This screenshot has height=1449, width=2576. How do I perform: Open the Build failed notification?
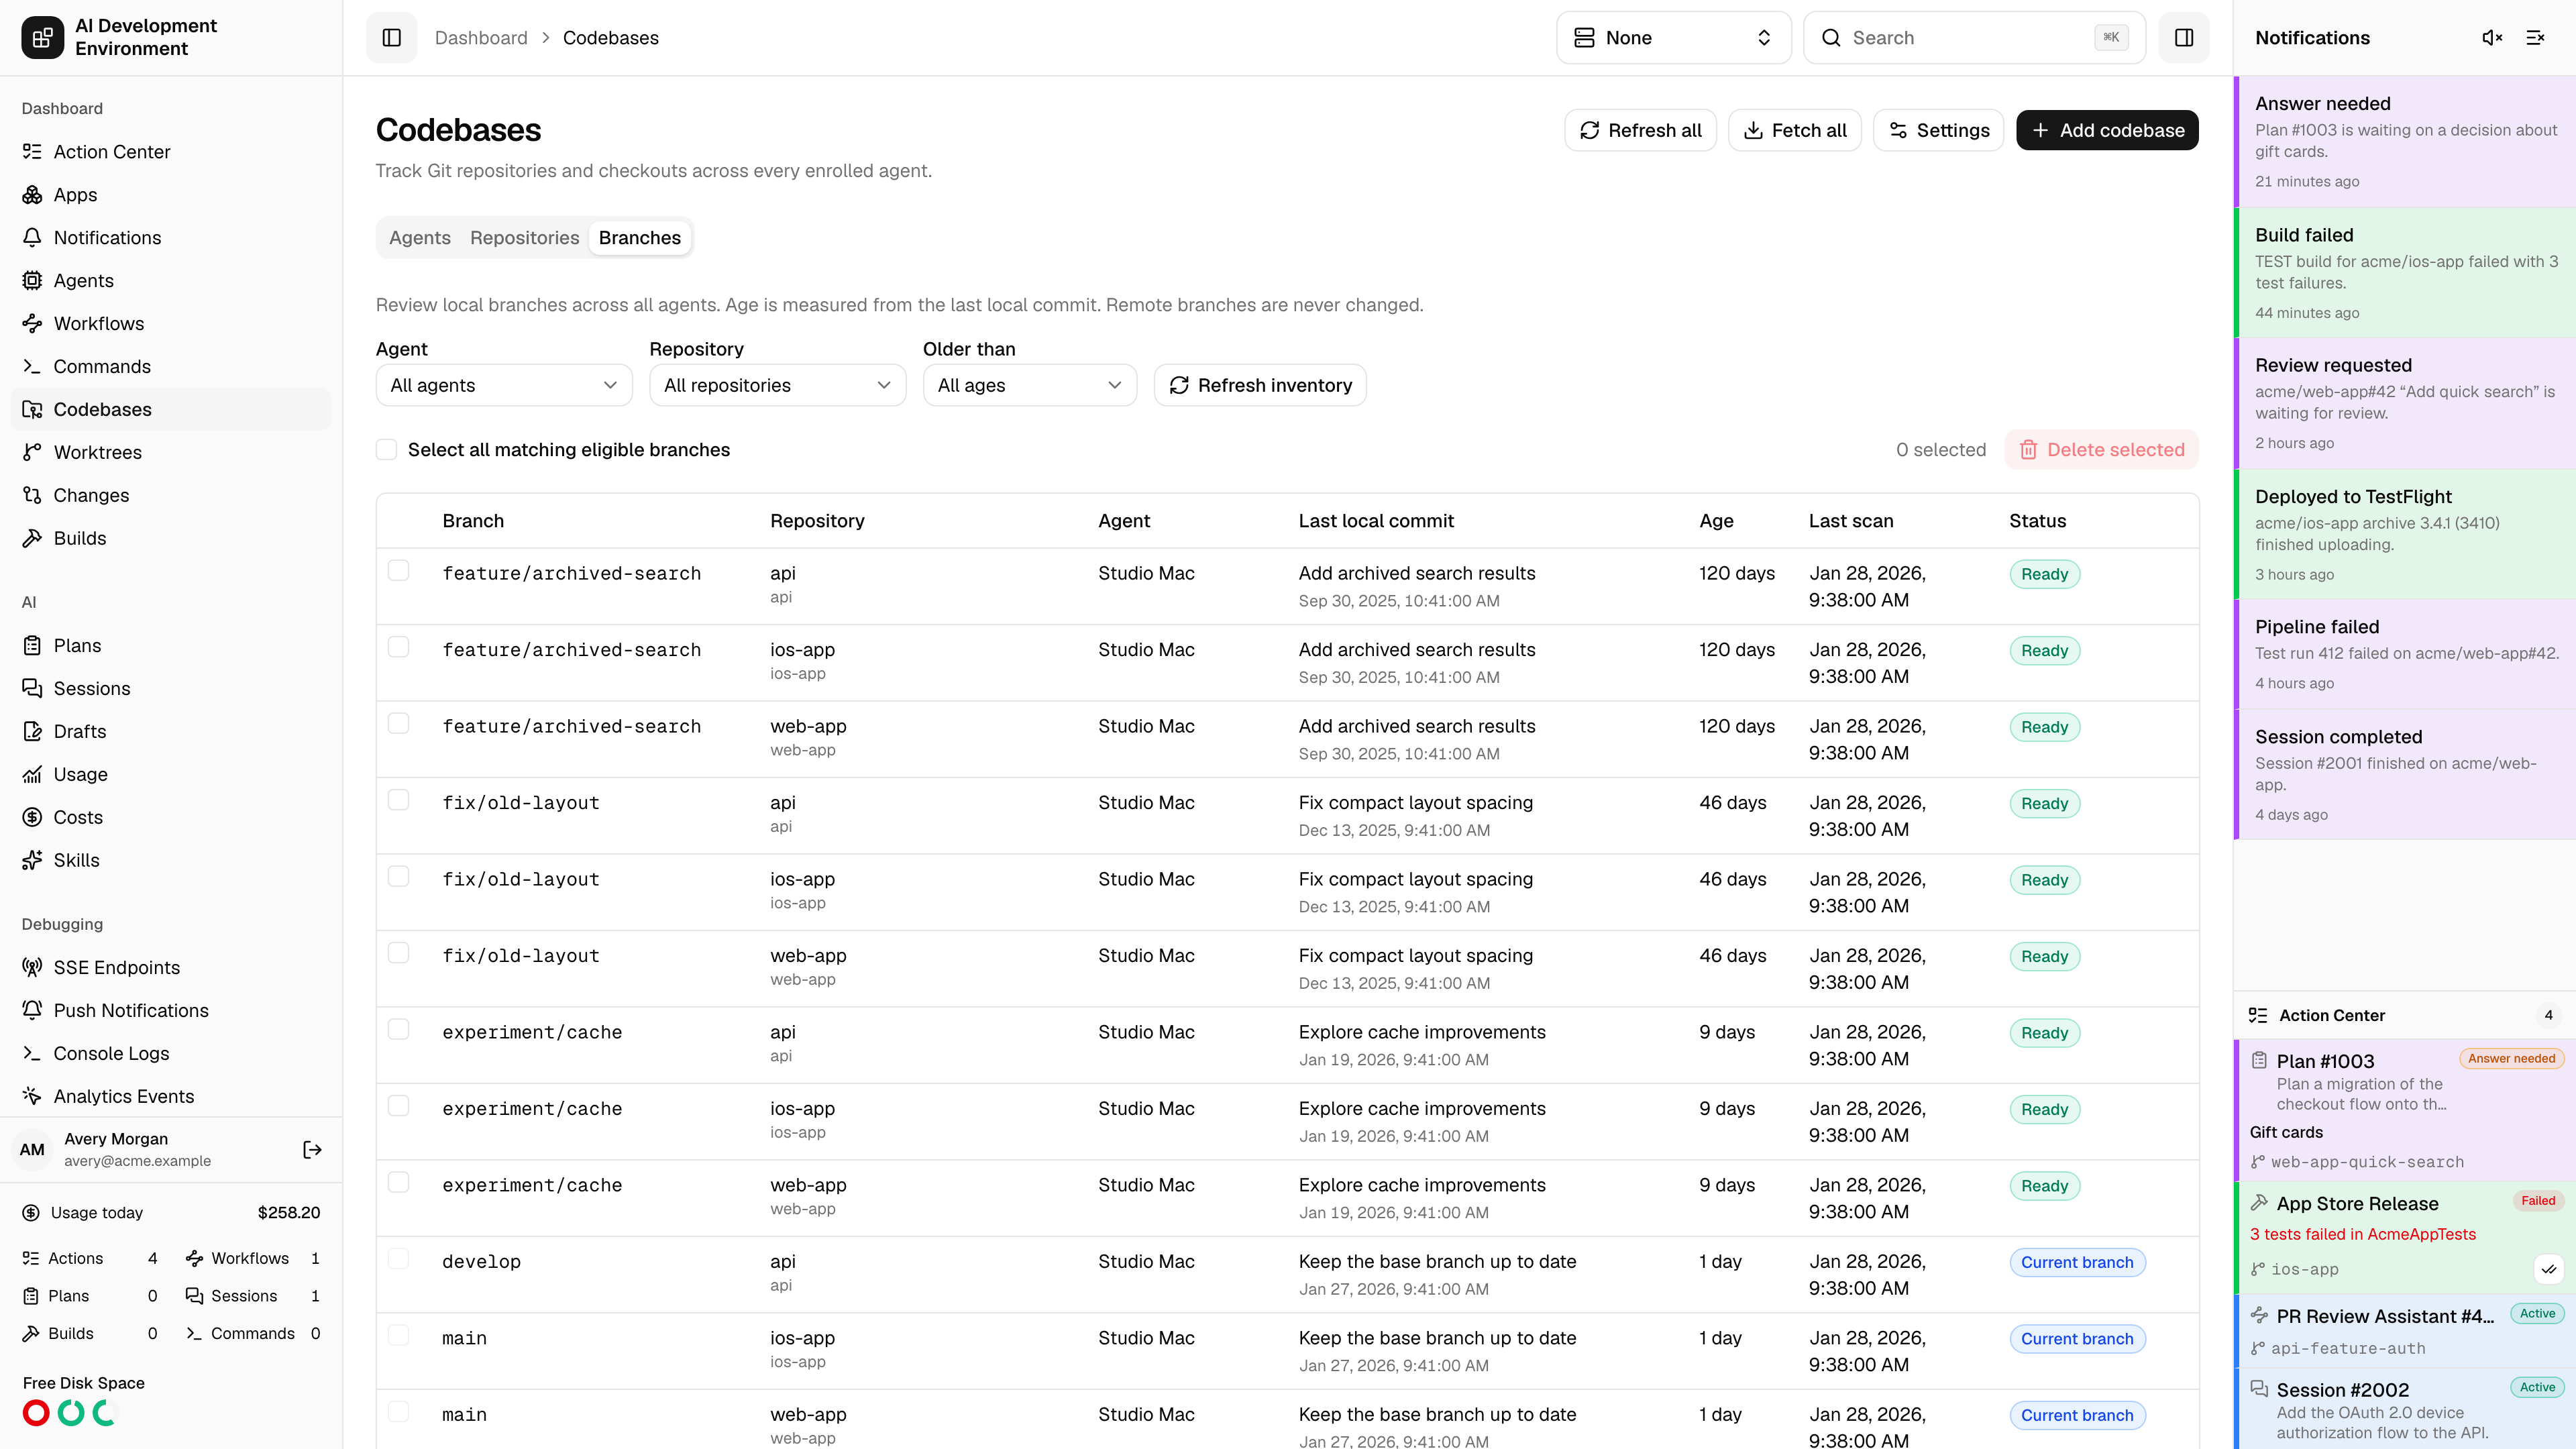pyautogui.click(x=2405, y=273)
